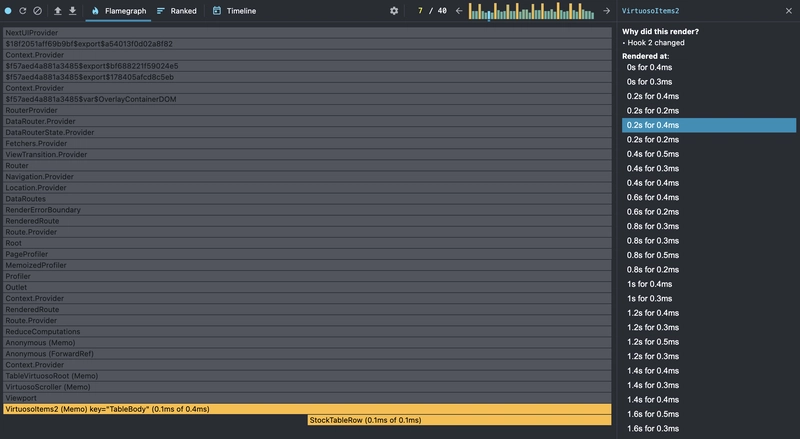Open the 1s for 0.3ms render entry

[709, 299]
